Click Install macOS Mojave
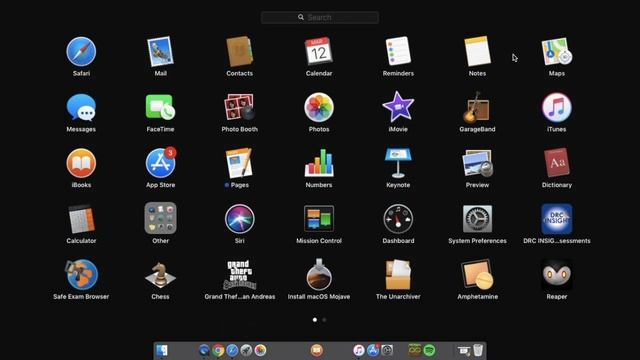The image size is (640, 360). (x=319, y=275)
